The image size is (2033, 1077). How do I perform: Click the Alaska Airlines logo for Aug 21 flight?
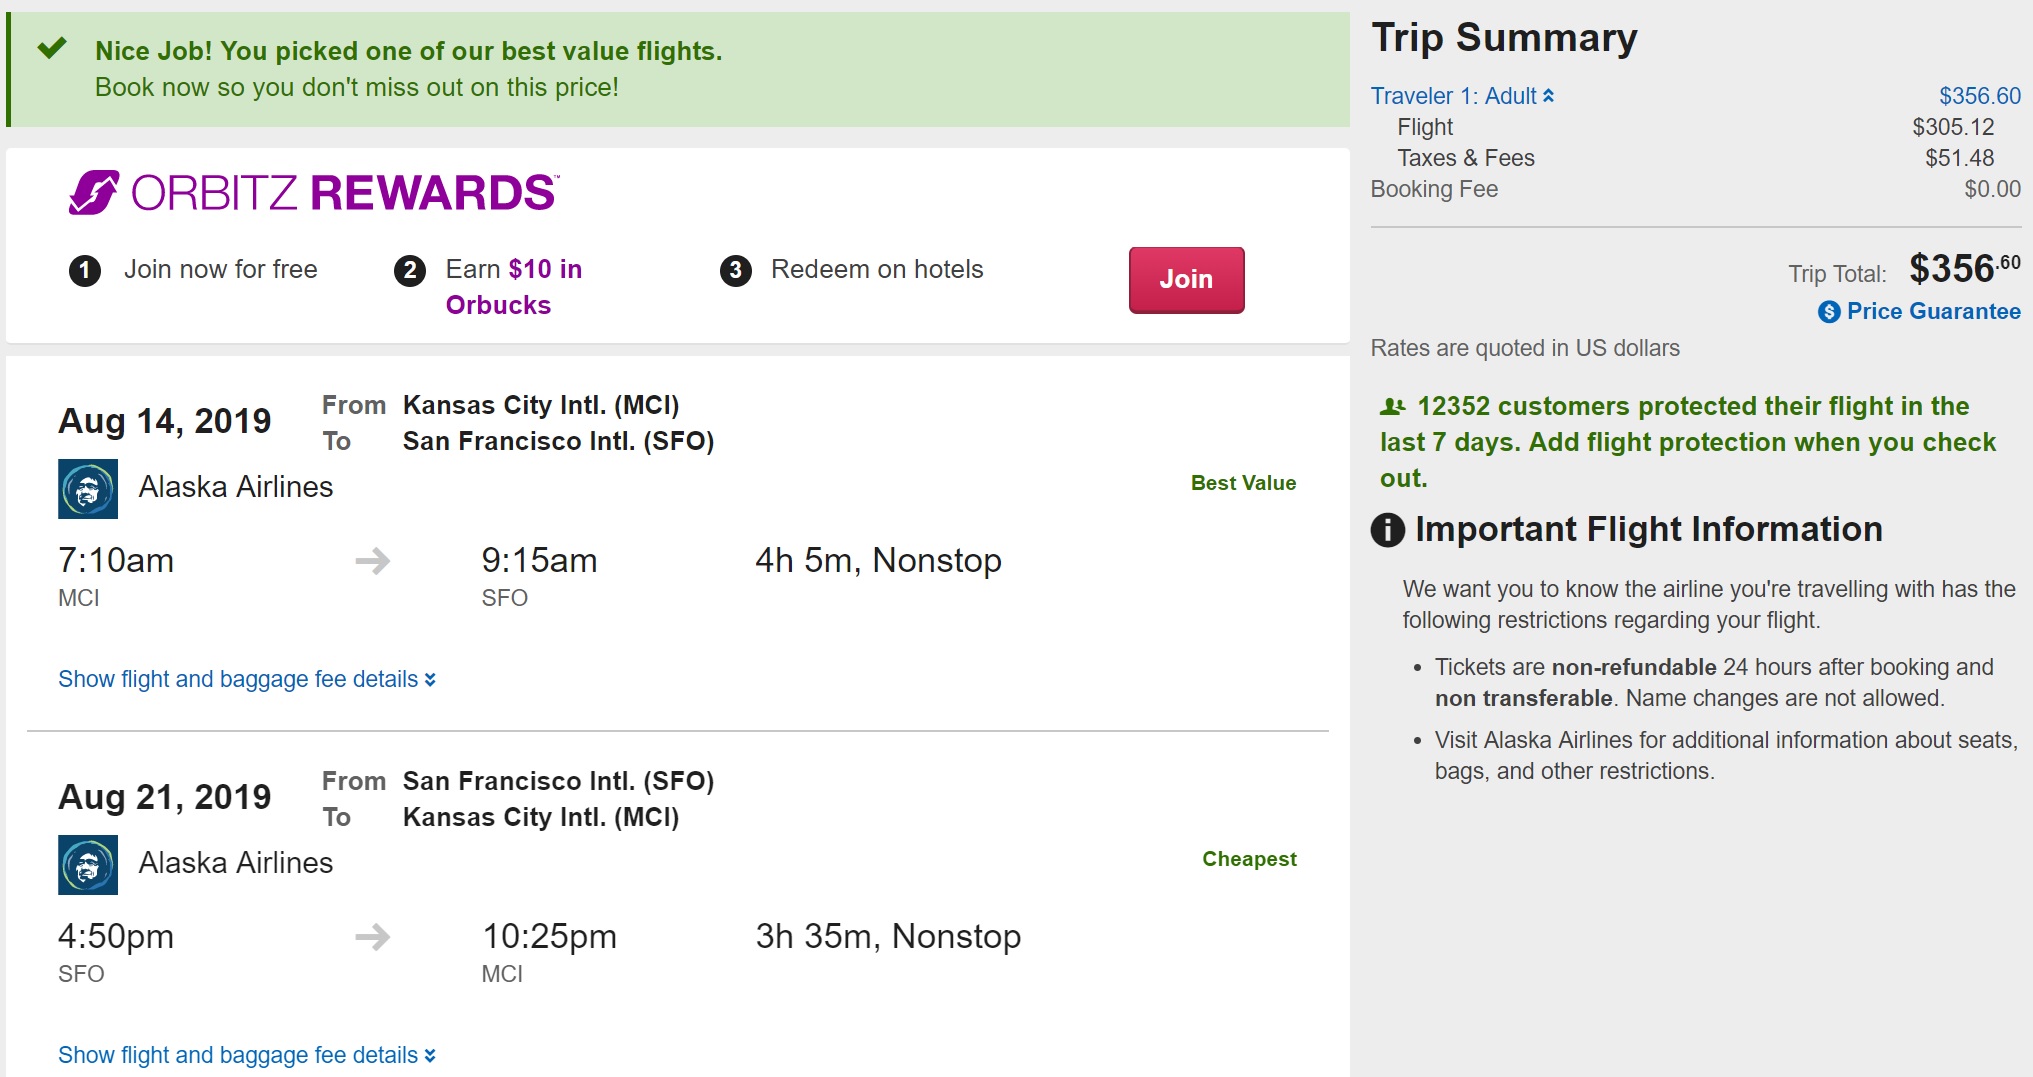point(88,865)
